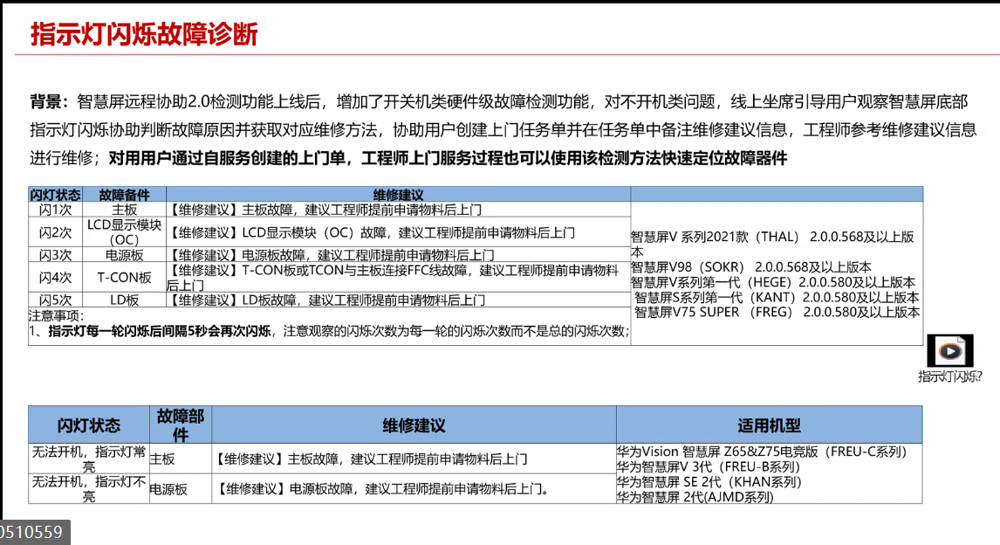The image size is (1000, 545).
Task: Click the 闪灯状态 header of the bottom table
Action: (x=89, y=425)
